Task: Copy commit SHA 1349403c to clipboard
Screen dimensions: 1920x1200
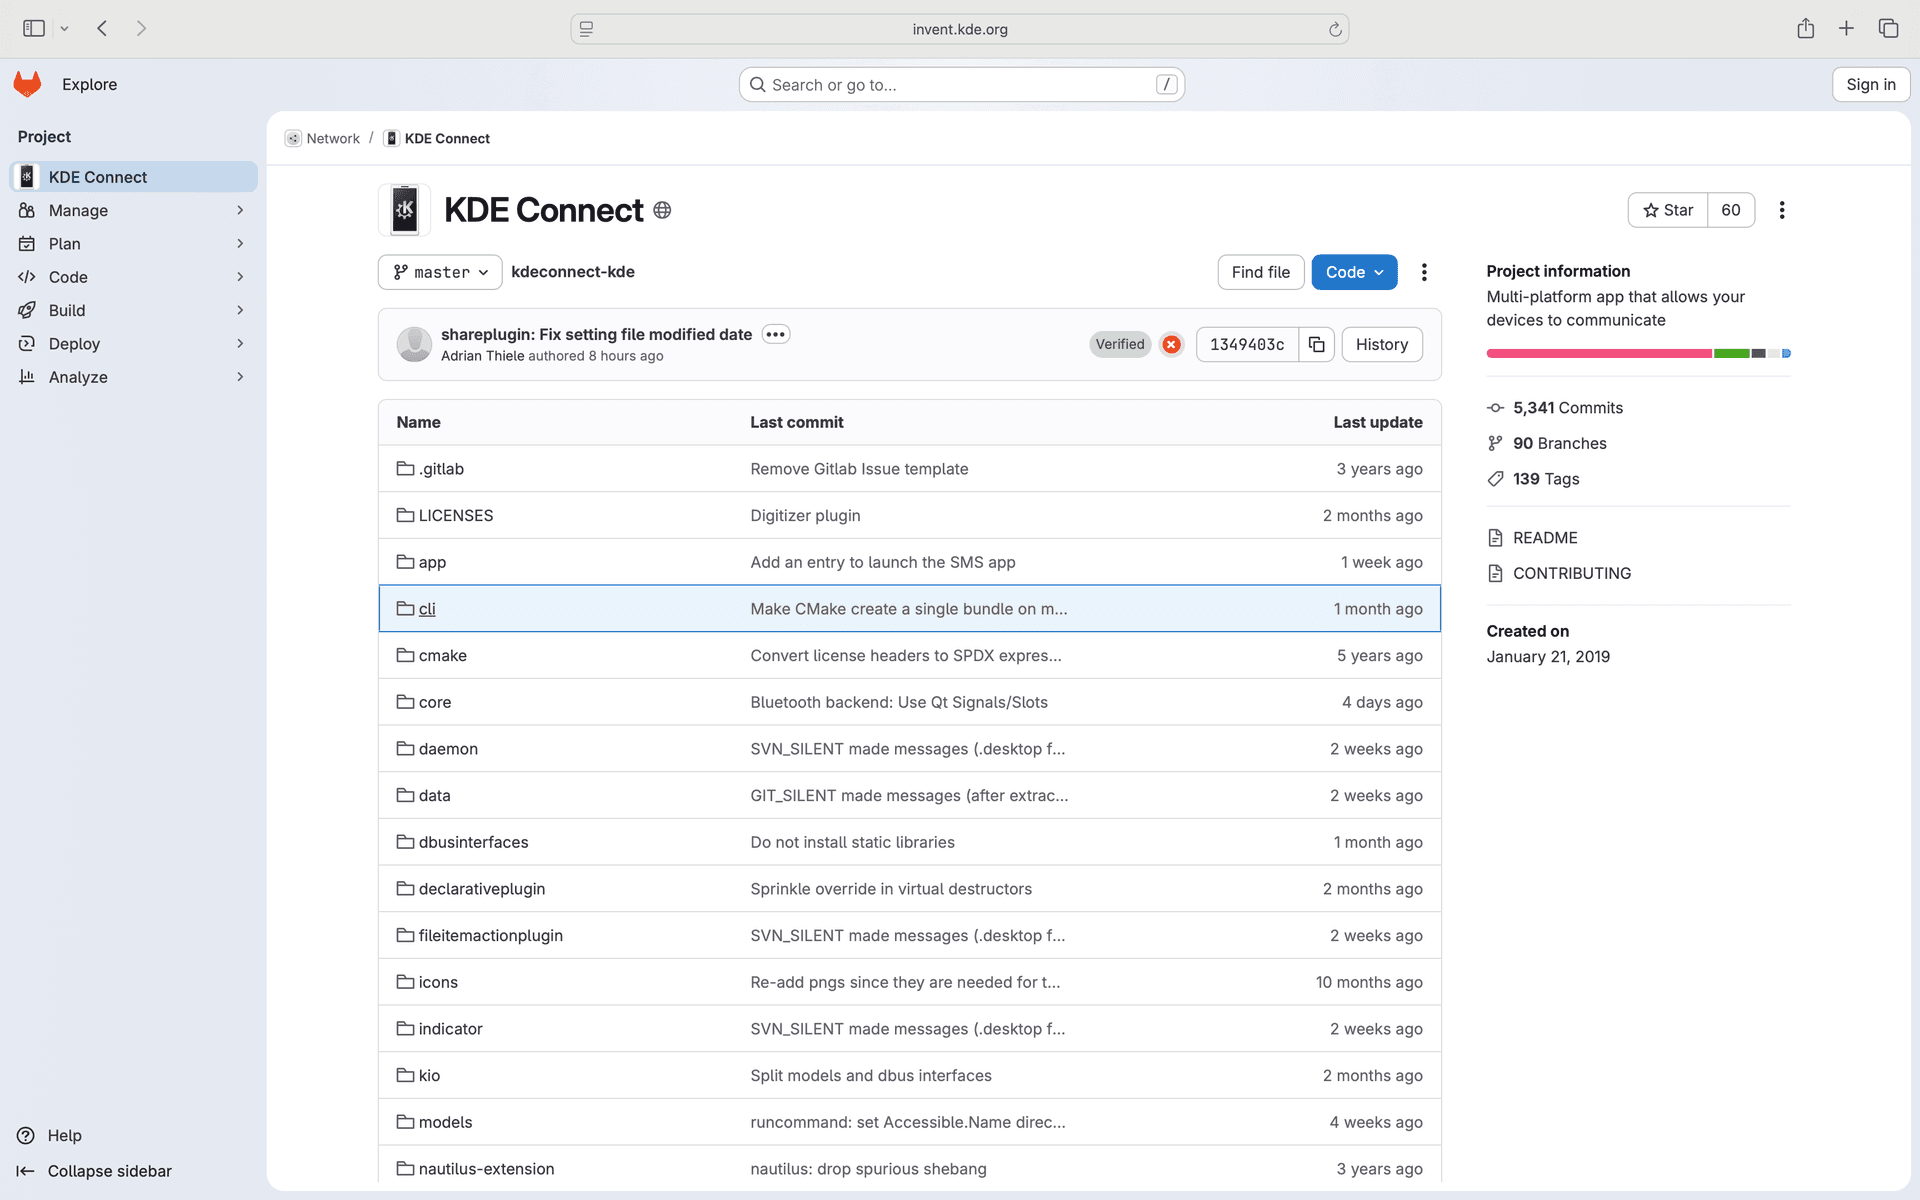Action: [1316, 344]
